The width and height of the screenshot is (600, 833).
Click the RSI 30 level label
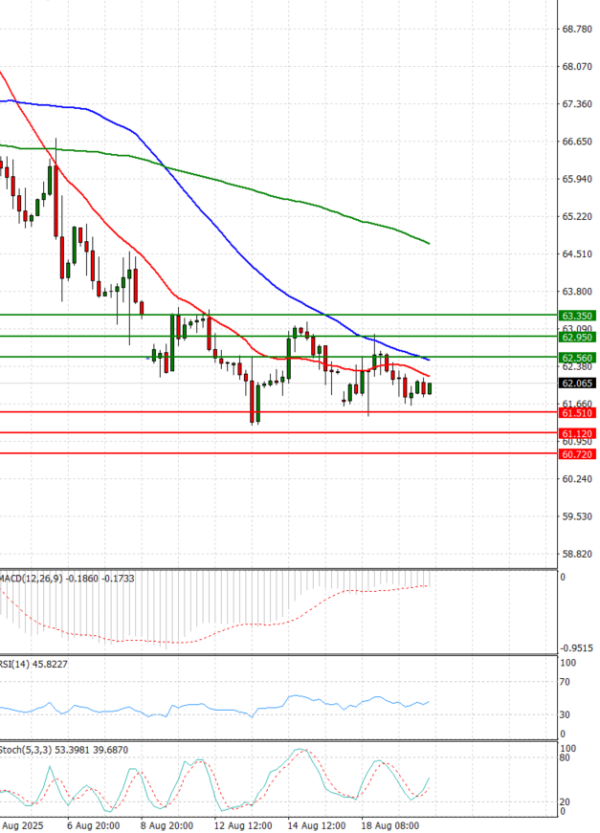point(565,715)
